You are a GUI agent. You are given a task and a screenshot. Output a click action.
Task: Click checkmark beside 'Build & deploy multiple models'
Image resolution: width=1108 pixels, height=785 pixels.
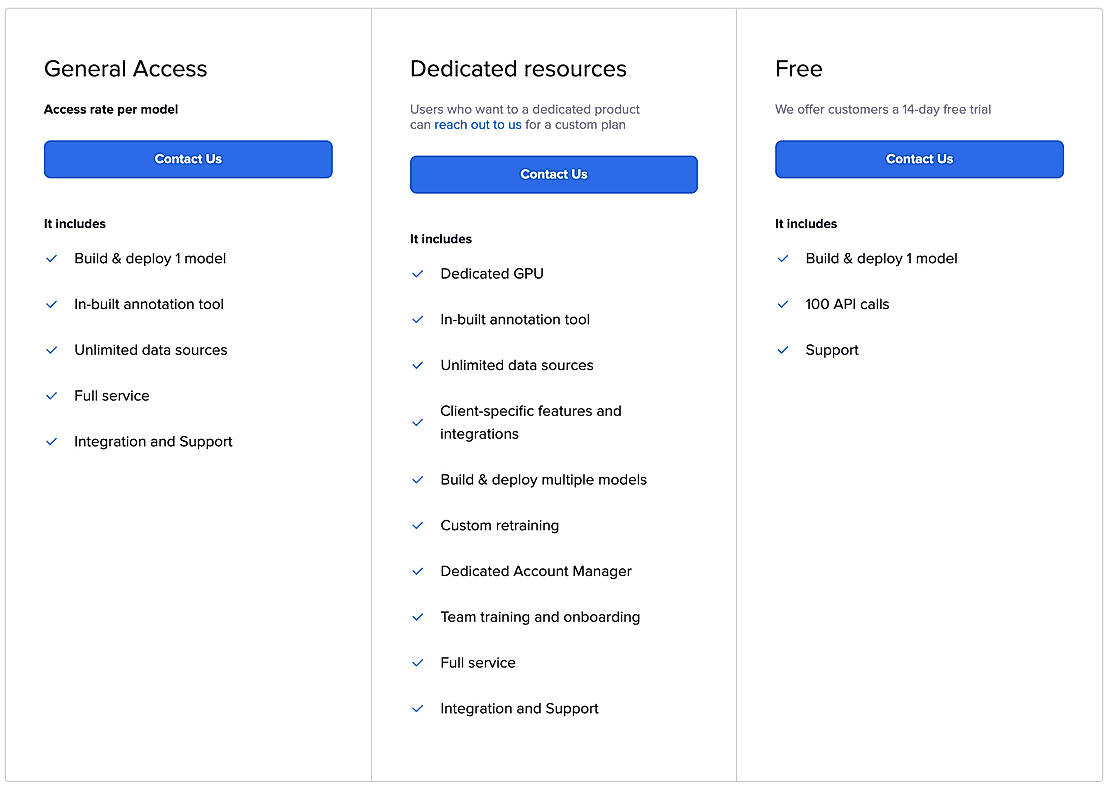click(x=418, y=480)
